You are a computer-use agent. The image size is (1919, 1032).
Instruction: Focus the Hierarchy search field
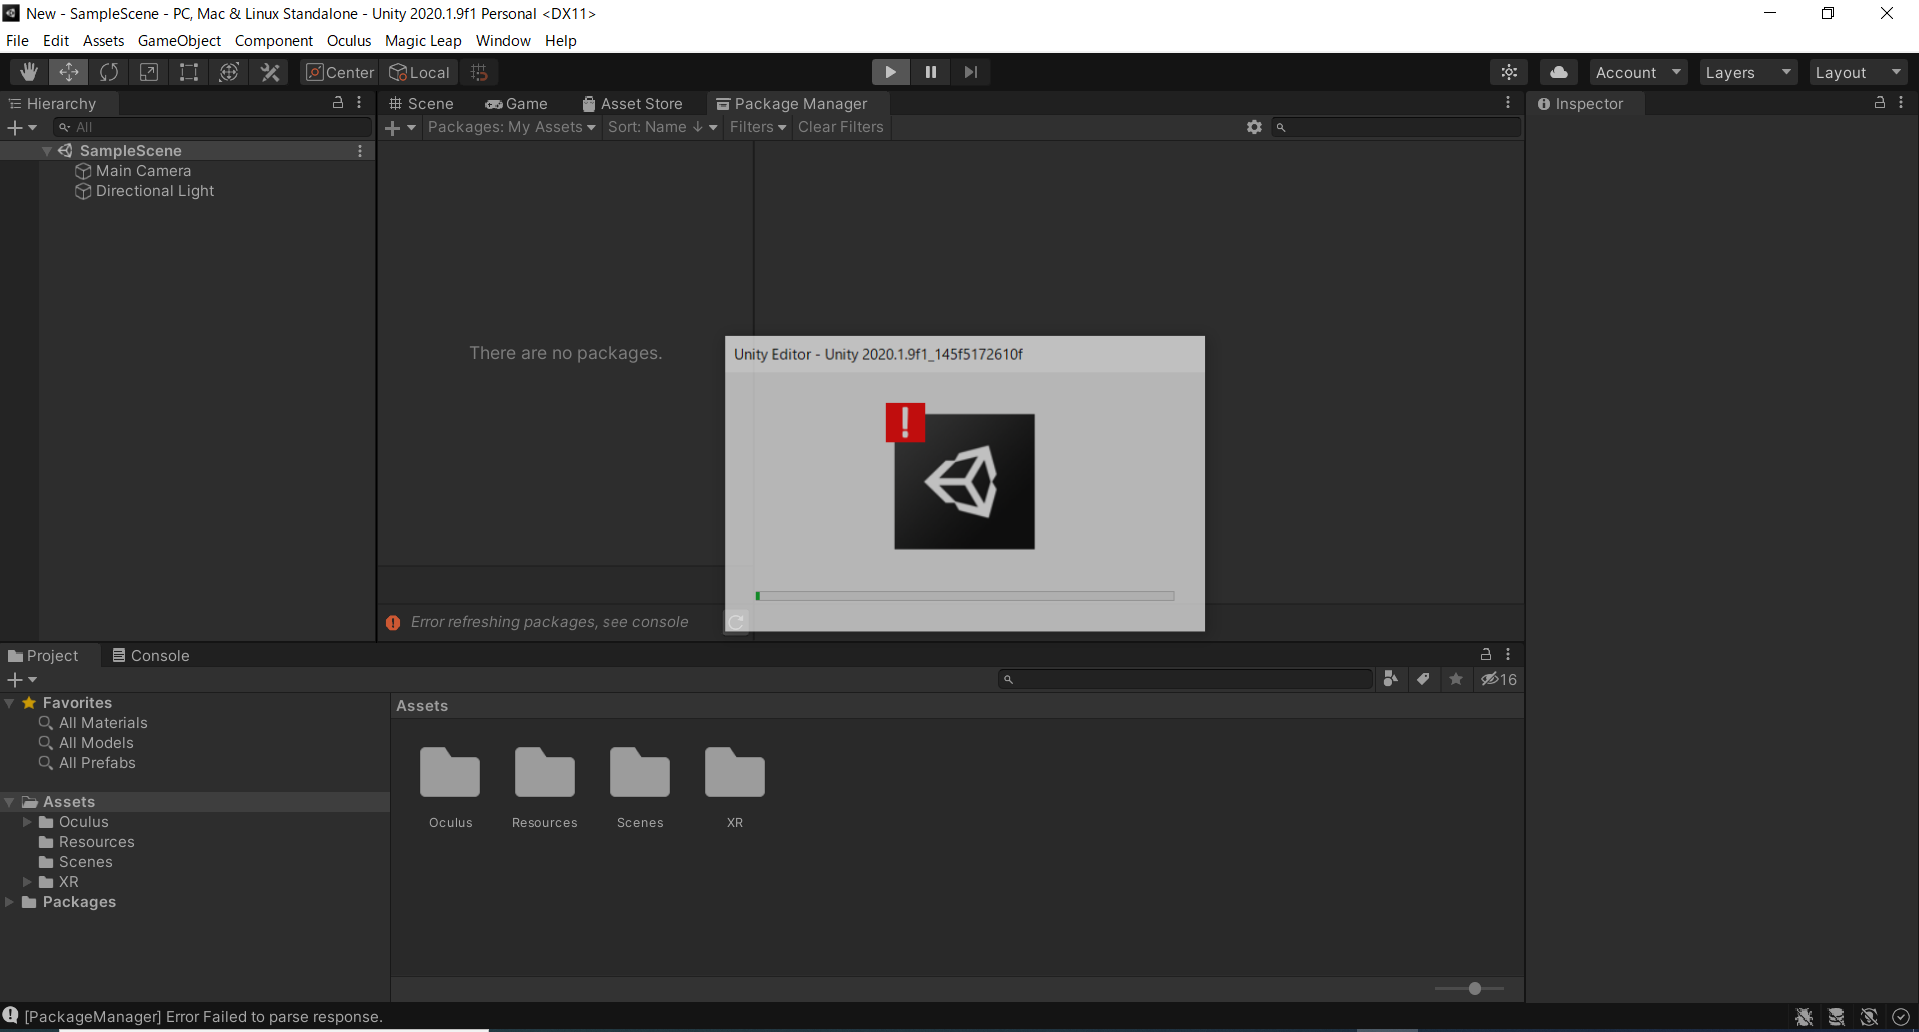point(212,128)
